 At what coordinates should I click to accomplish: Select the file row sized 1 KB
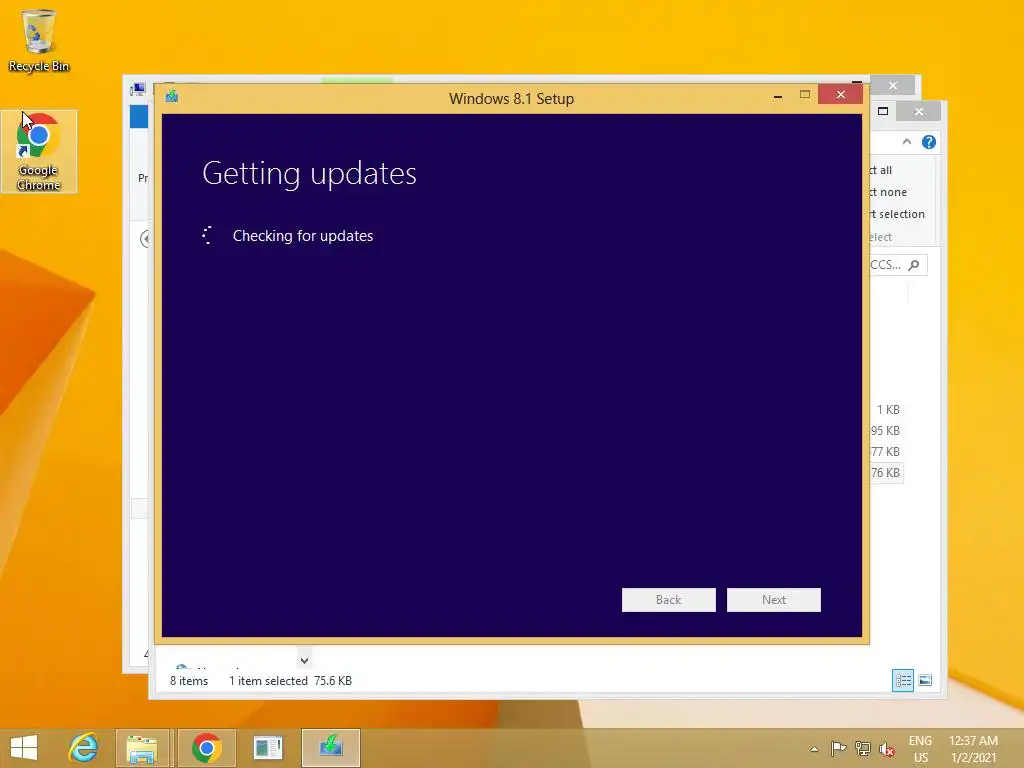(888, 409)
